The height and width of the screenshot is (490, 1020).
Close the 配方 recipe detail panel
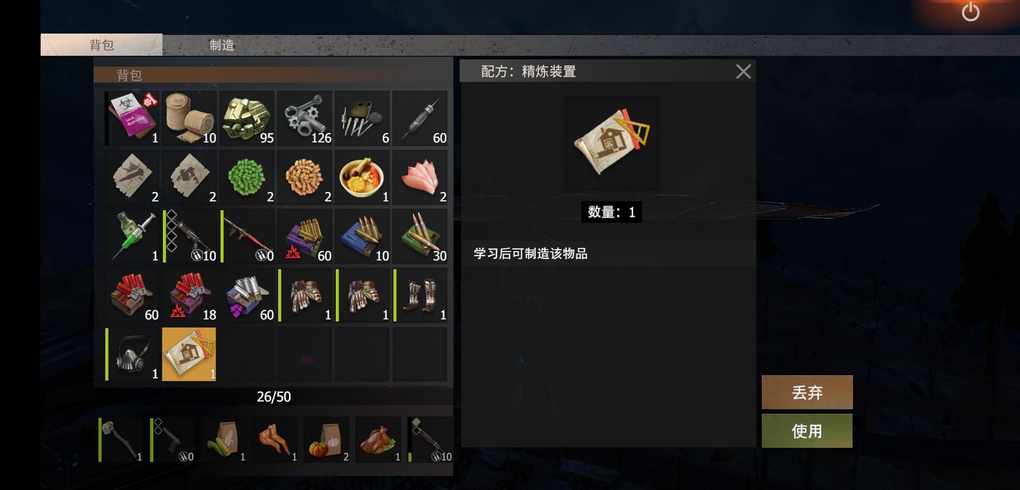coord(743,72)
